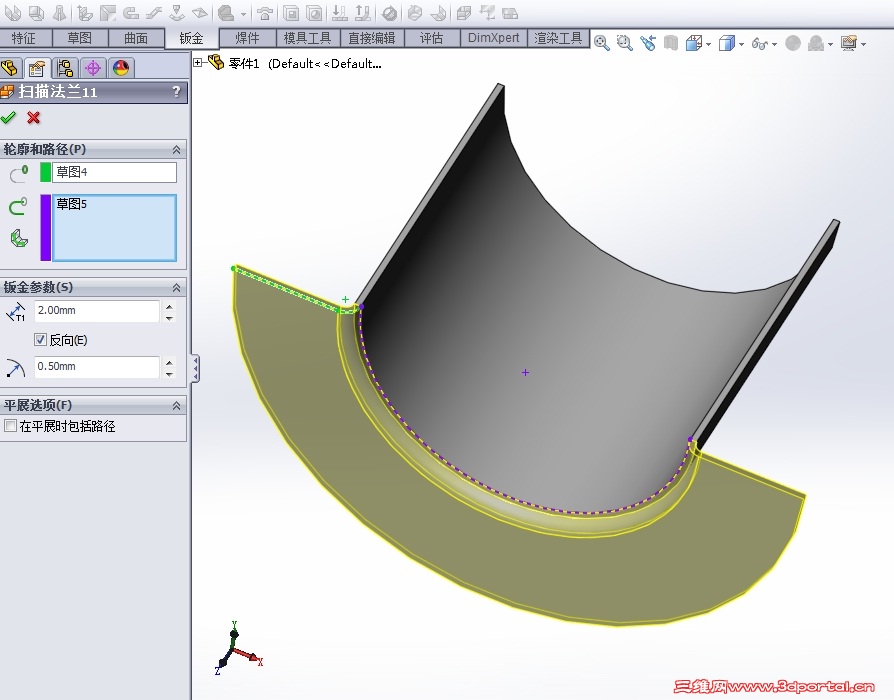Click the Previous View icon
Screen dimensions: 894x700
coord(648,43)
